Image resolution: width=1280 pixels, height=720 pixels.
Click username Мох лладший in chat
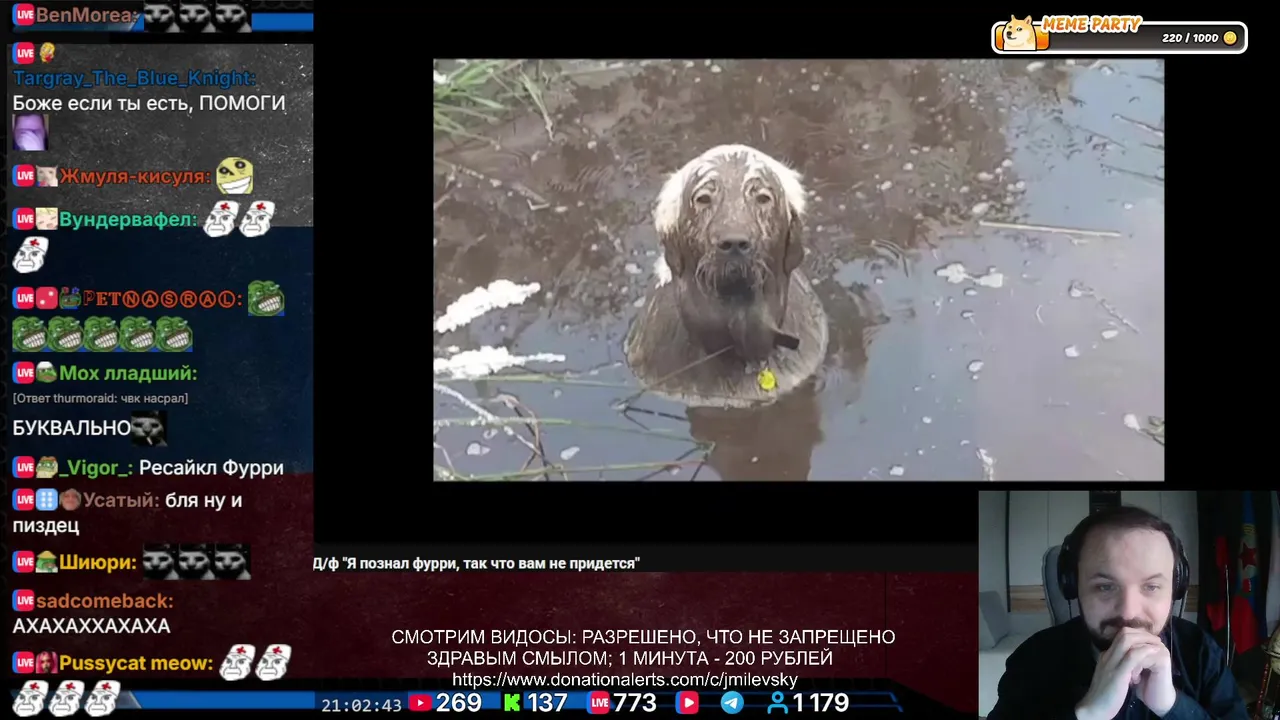pos(128,373)
